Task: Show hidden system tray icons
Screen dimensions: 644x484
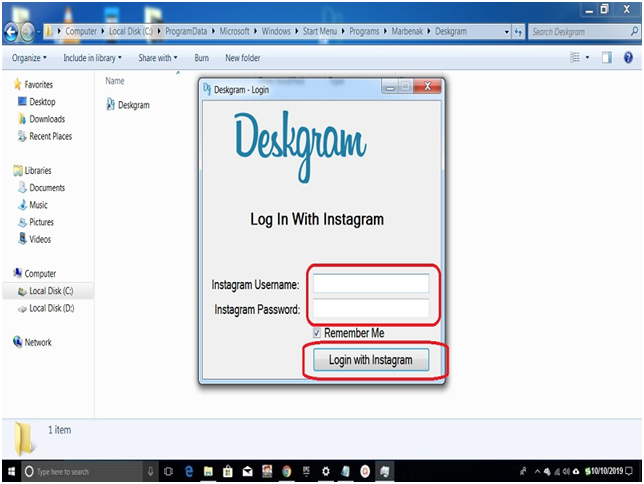Action: click(x=537, y=471)
